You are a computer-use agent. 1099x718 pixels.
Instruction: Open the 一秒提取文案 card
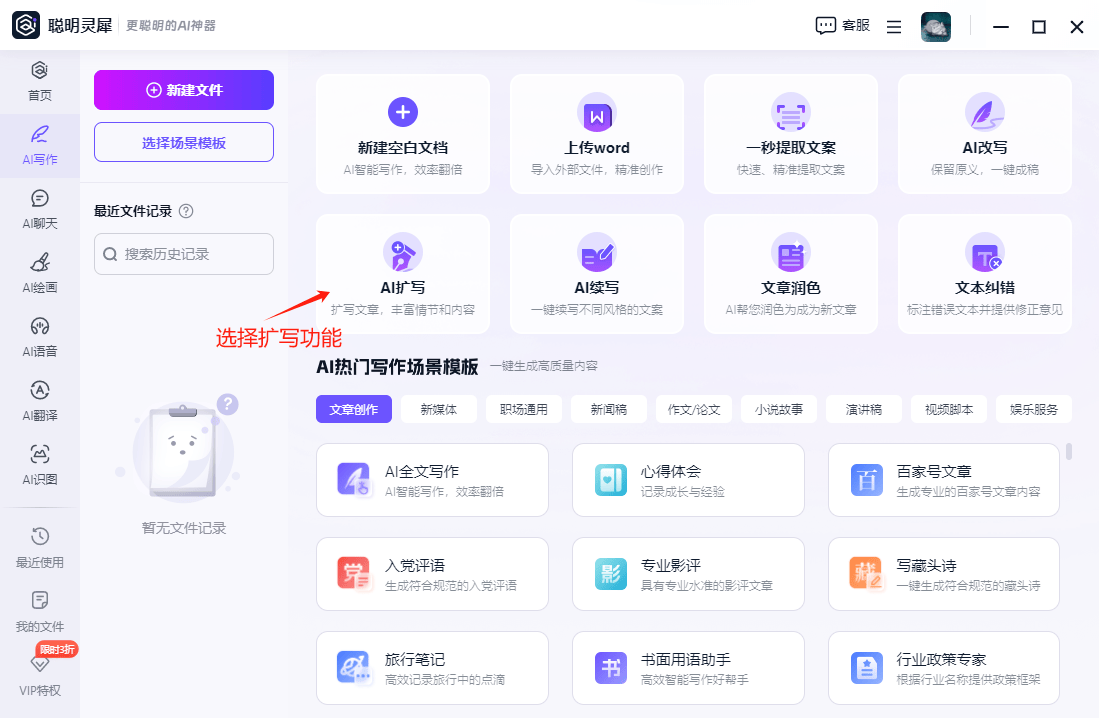pos(791,134)
